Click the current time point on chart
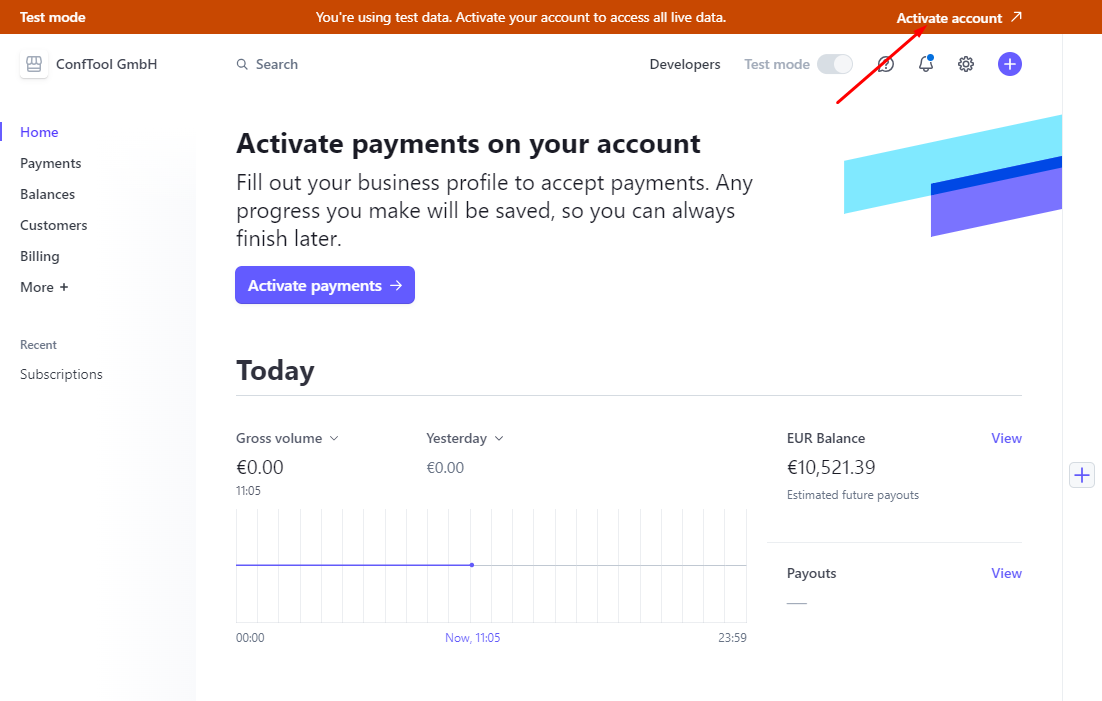 [x=472, y=565]
